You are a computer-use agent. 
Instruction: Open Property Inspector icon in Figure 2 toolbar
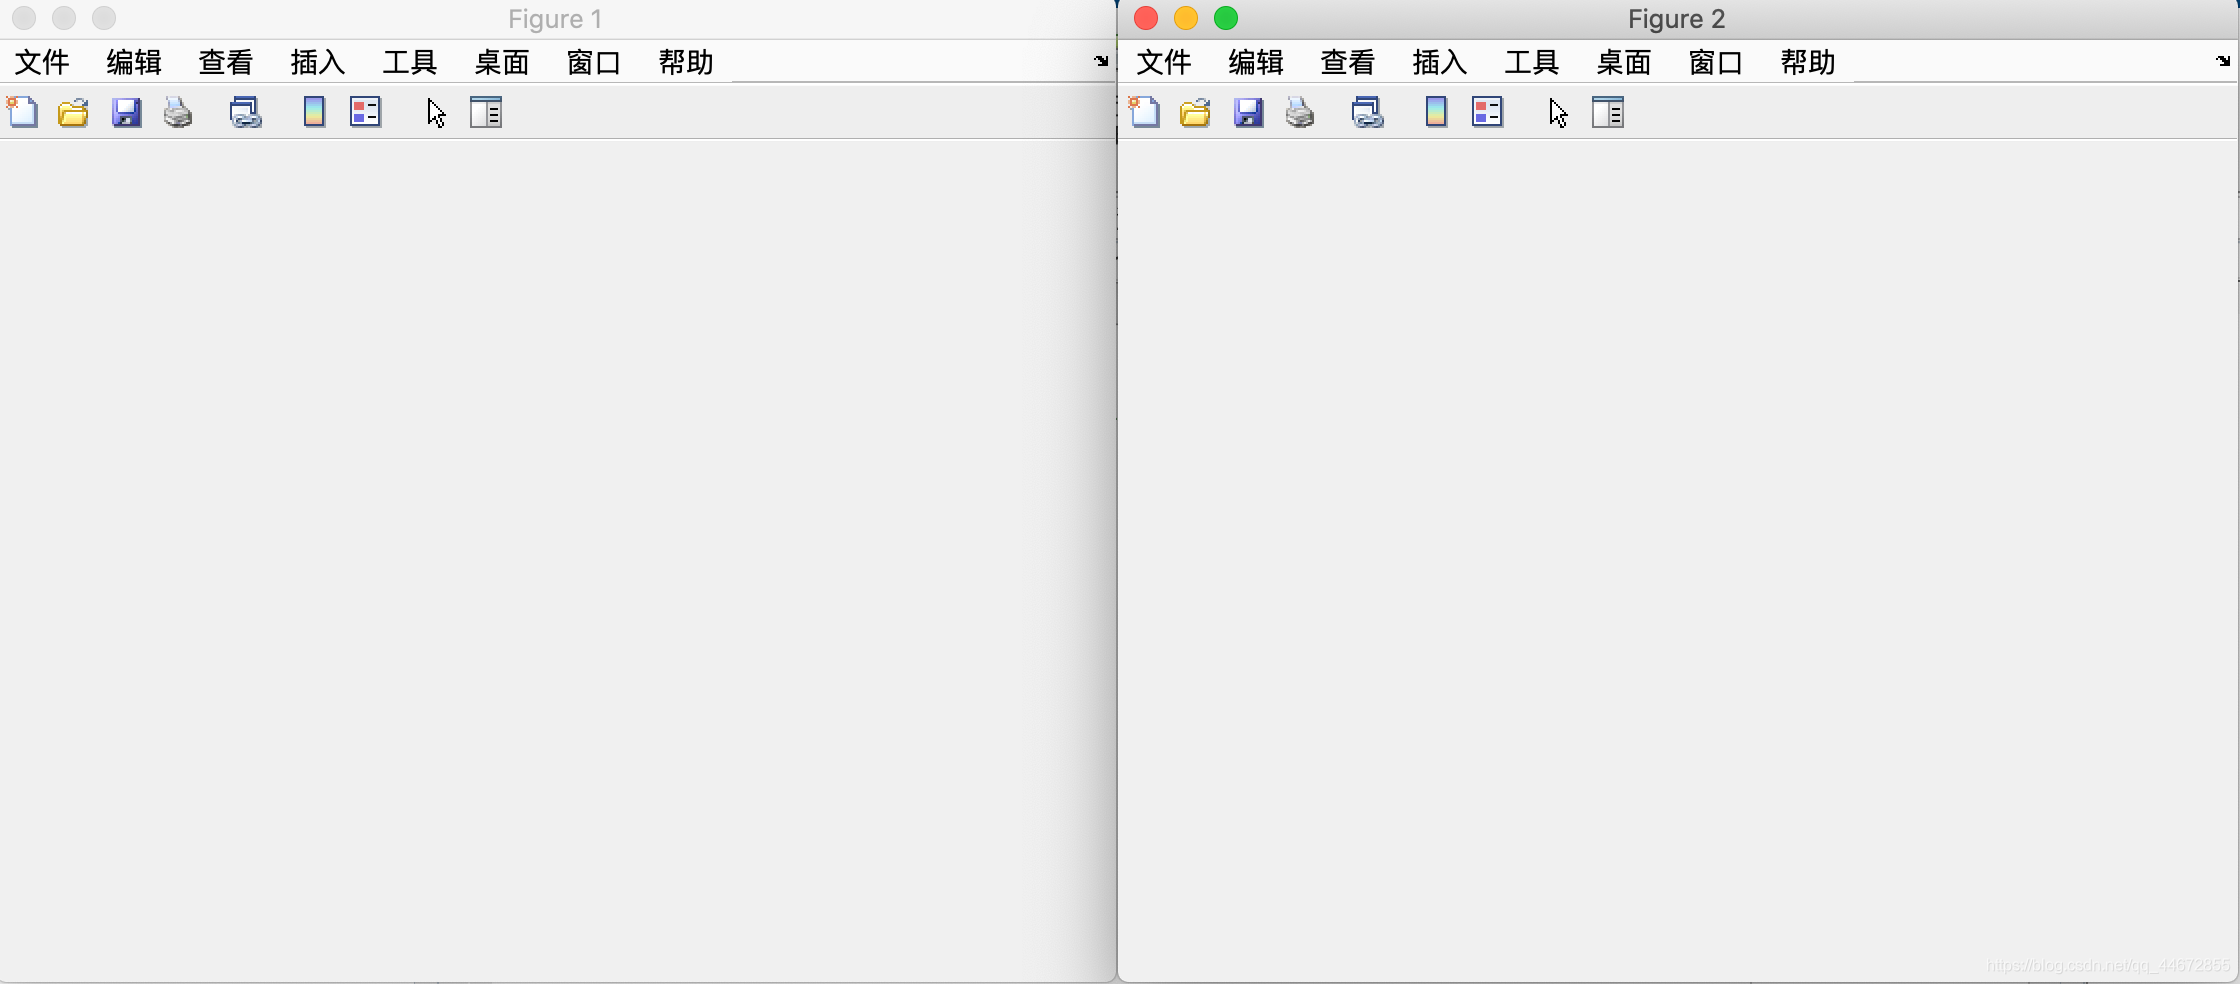[1608, 112]
